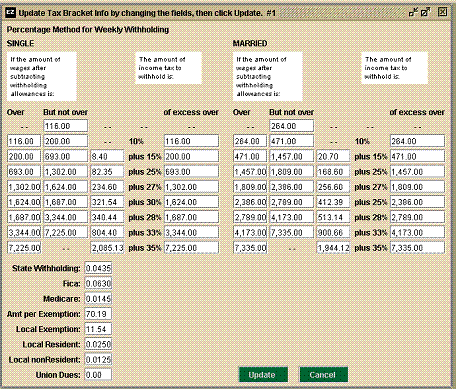Click Married 'But not over' field showing 1,809.00
The image size is (456, 389).
pyautogui.click(x=291, y=172)
